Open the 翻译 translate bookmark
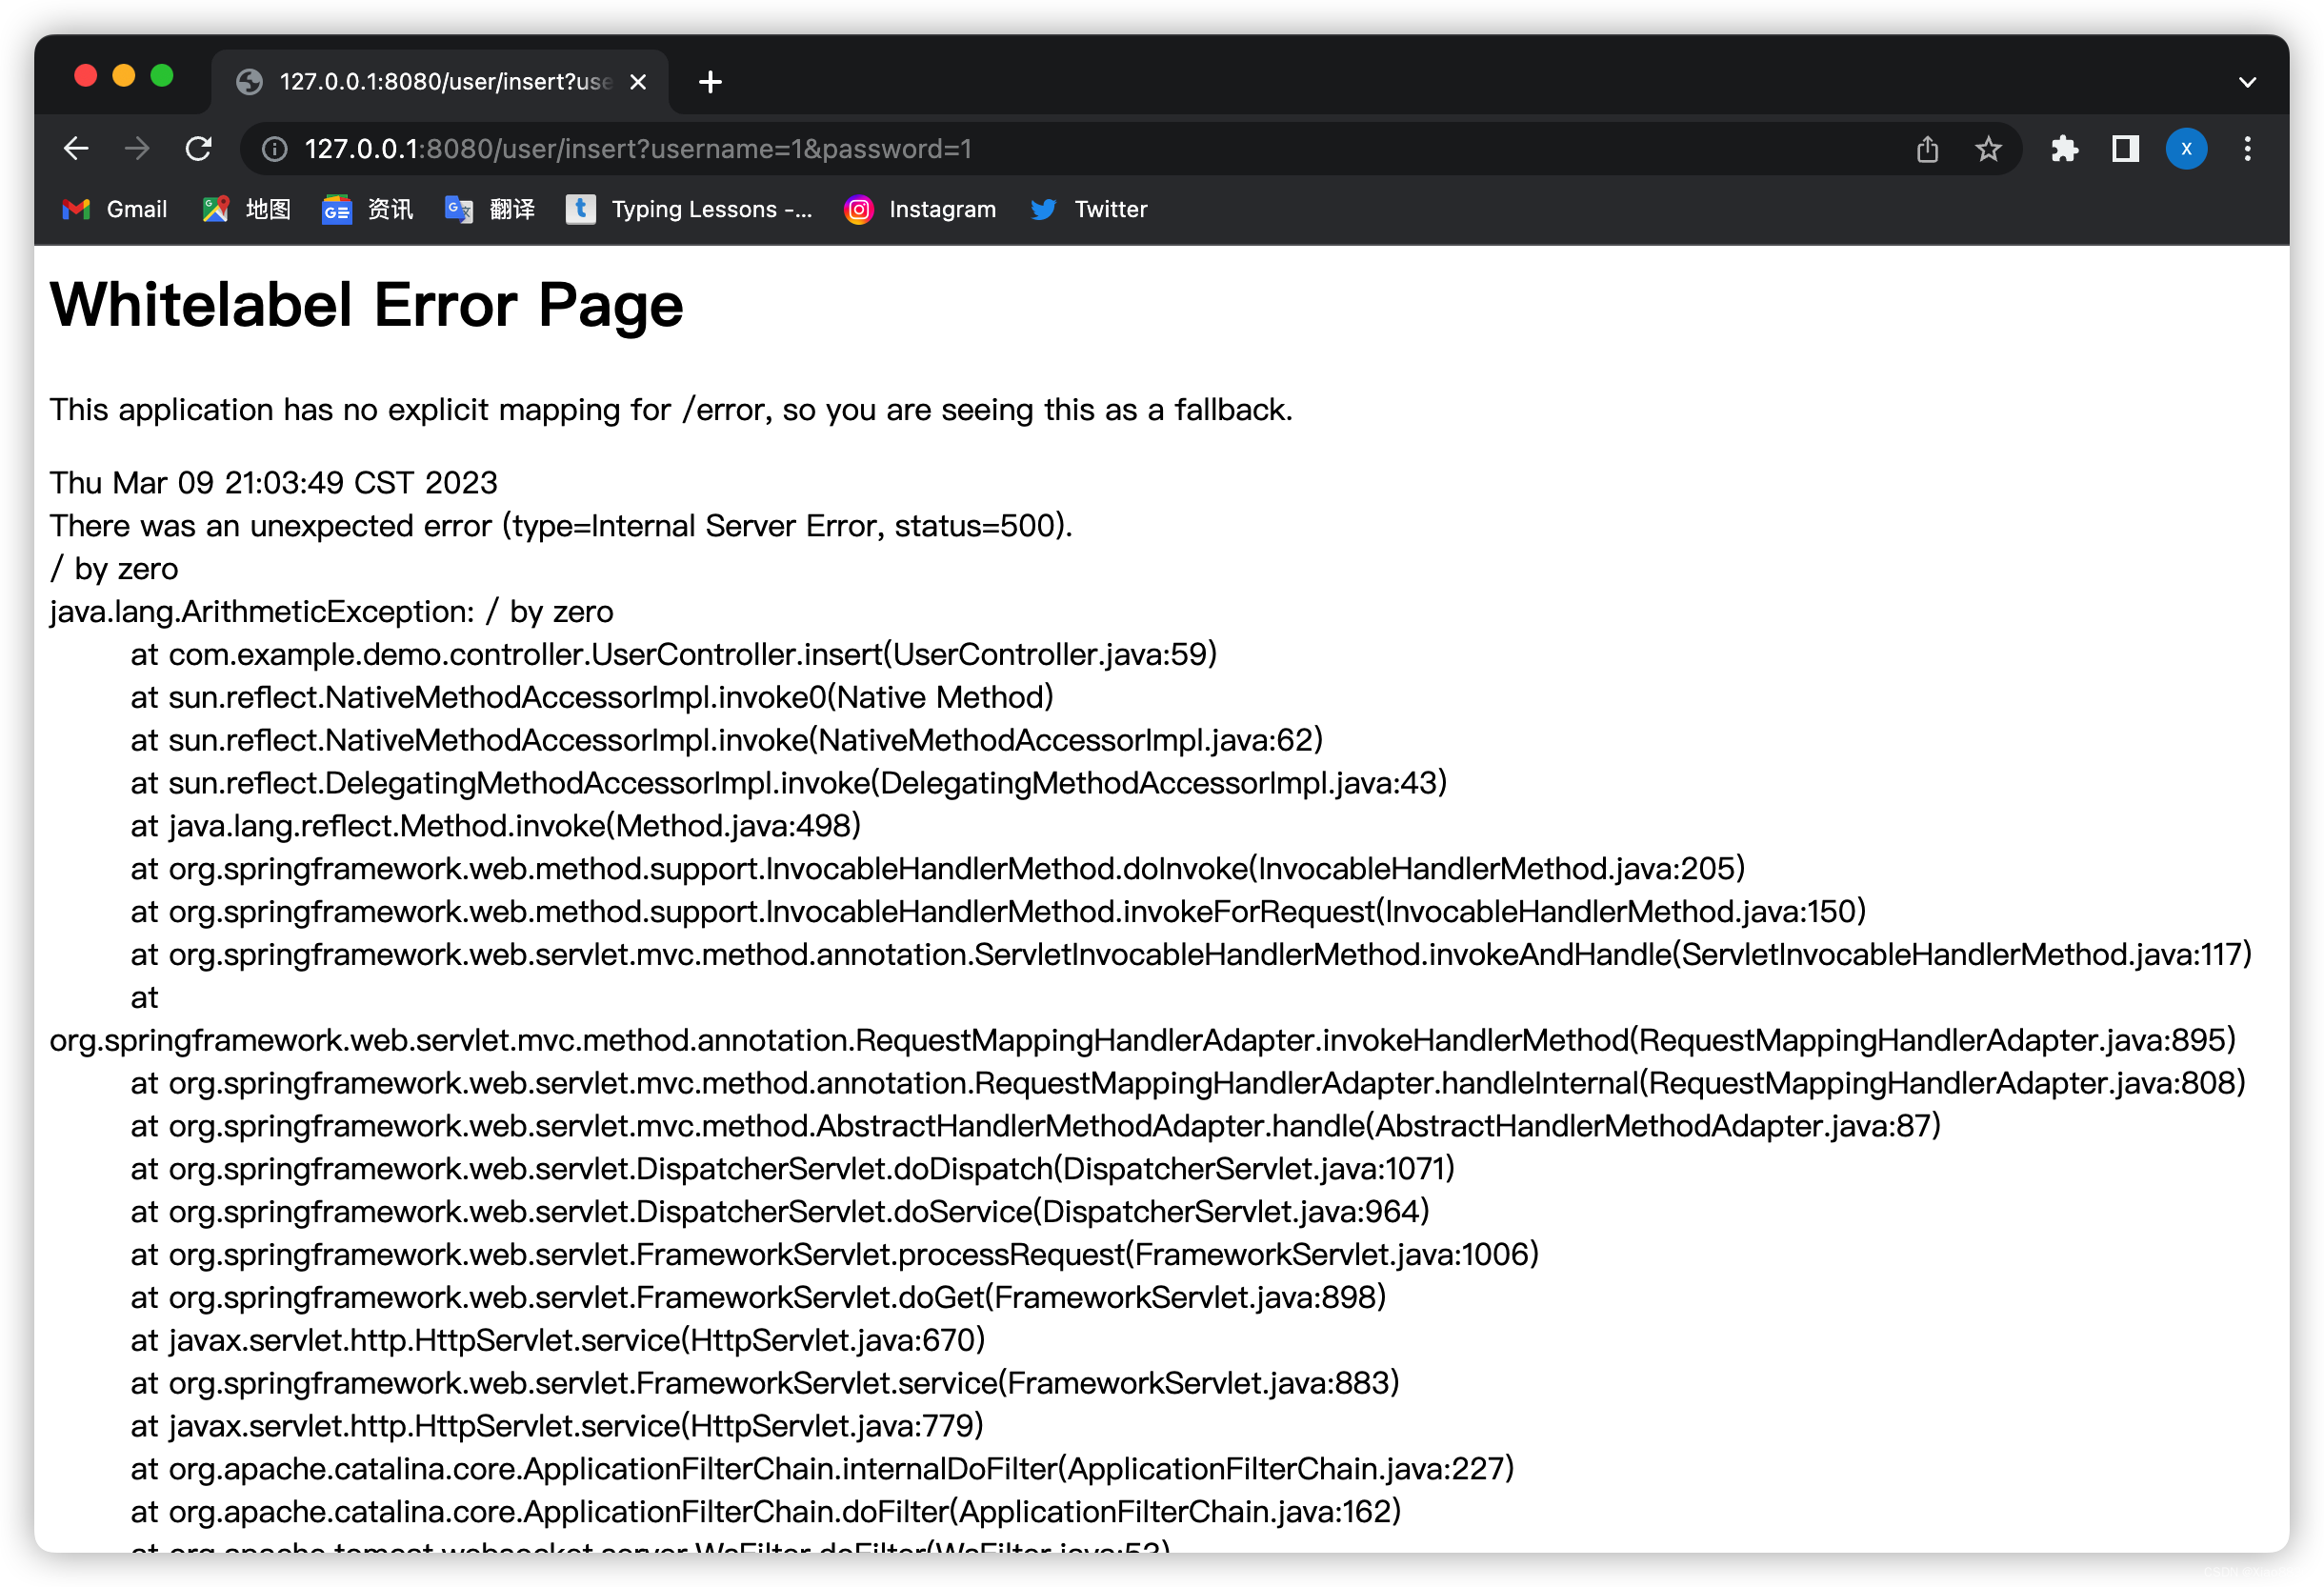 [x=490, y=209]
